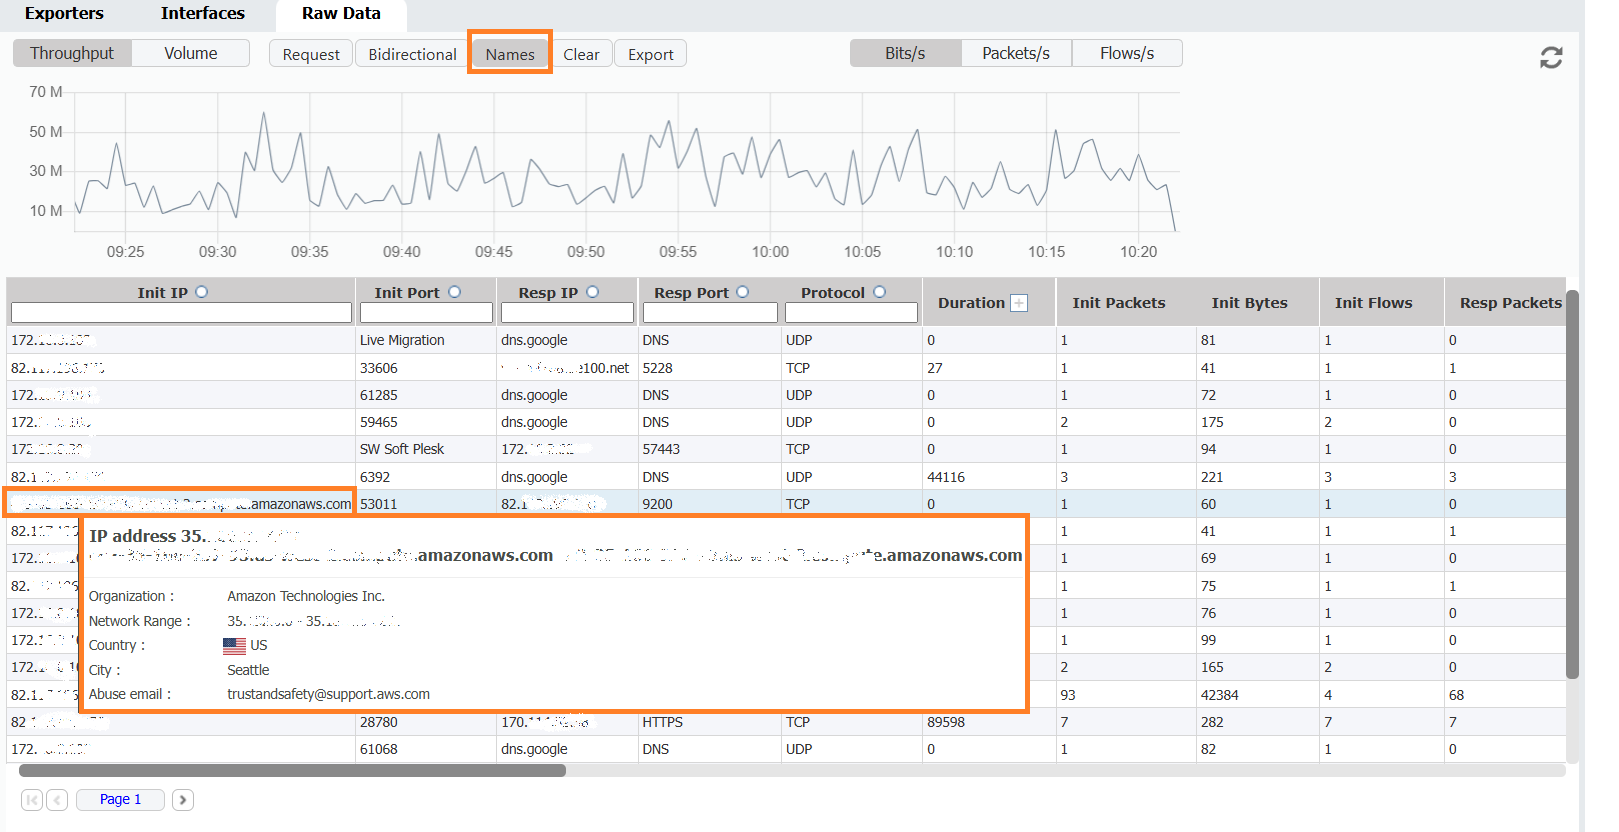Go to the next page arrow

coord(182,799)
